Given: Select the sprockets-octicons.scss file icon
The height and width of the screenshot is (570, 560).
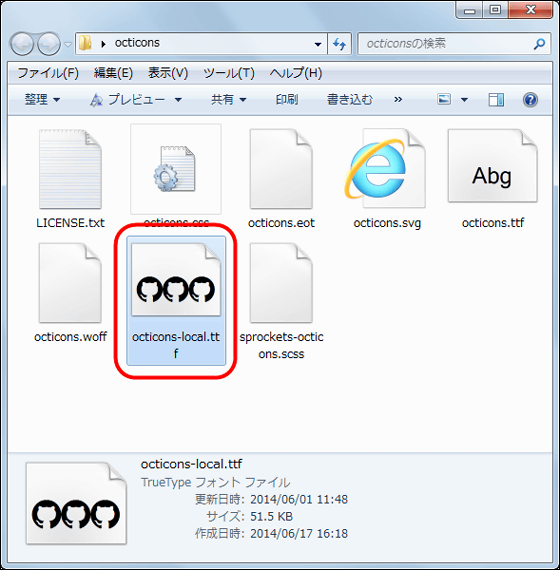Looking at the screenshot, I should tap(281, 283).
